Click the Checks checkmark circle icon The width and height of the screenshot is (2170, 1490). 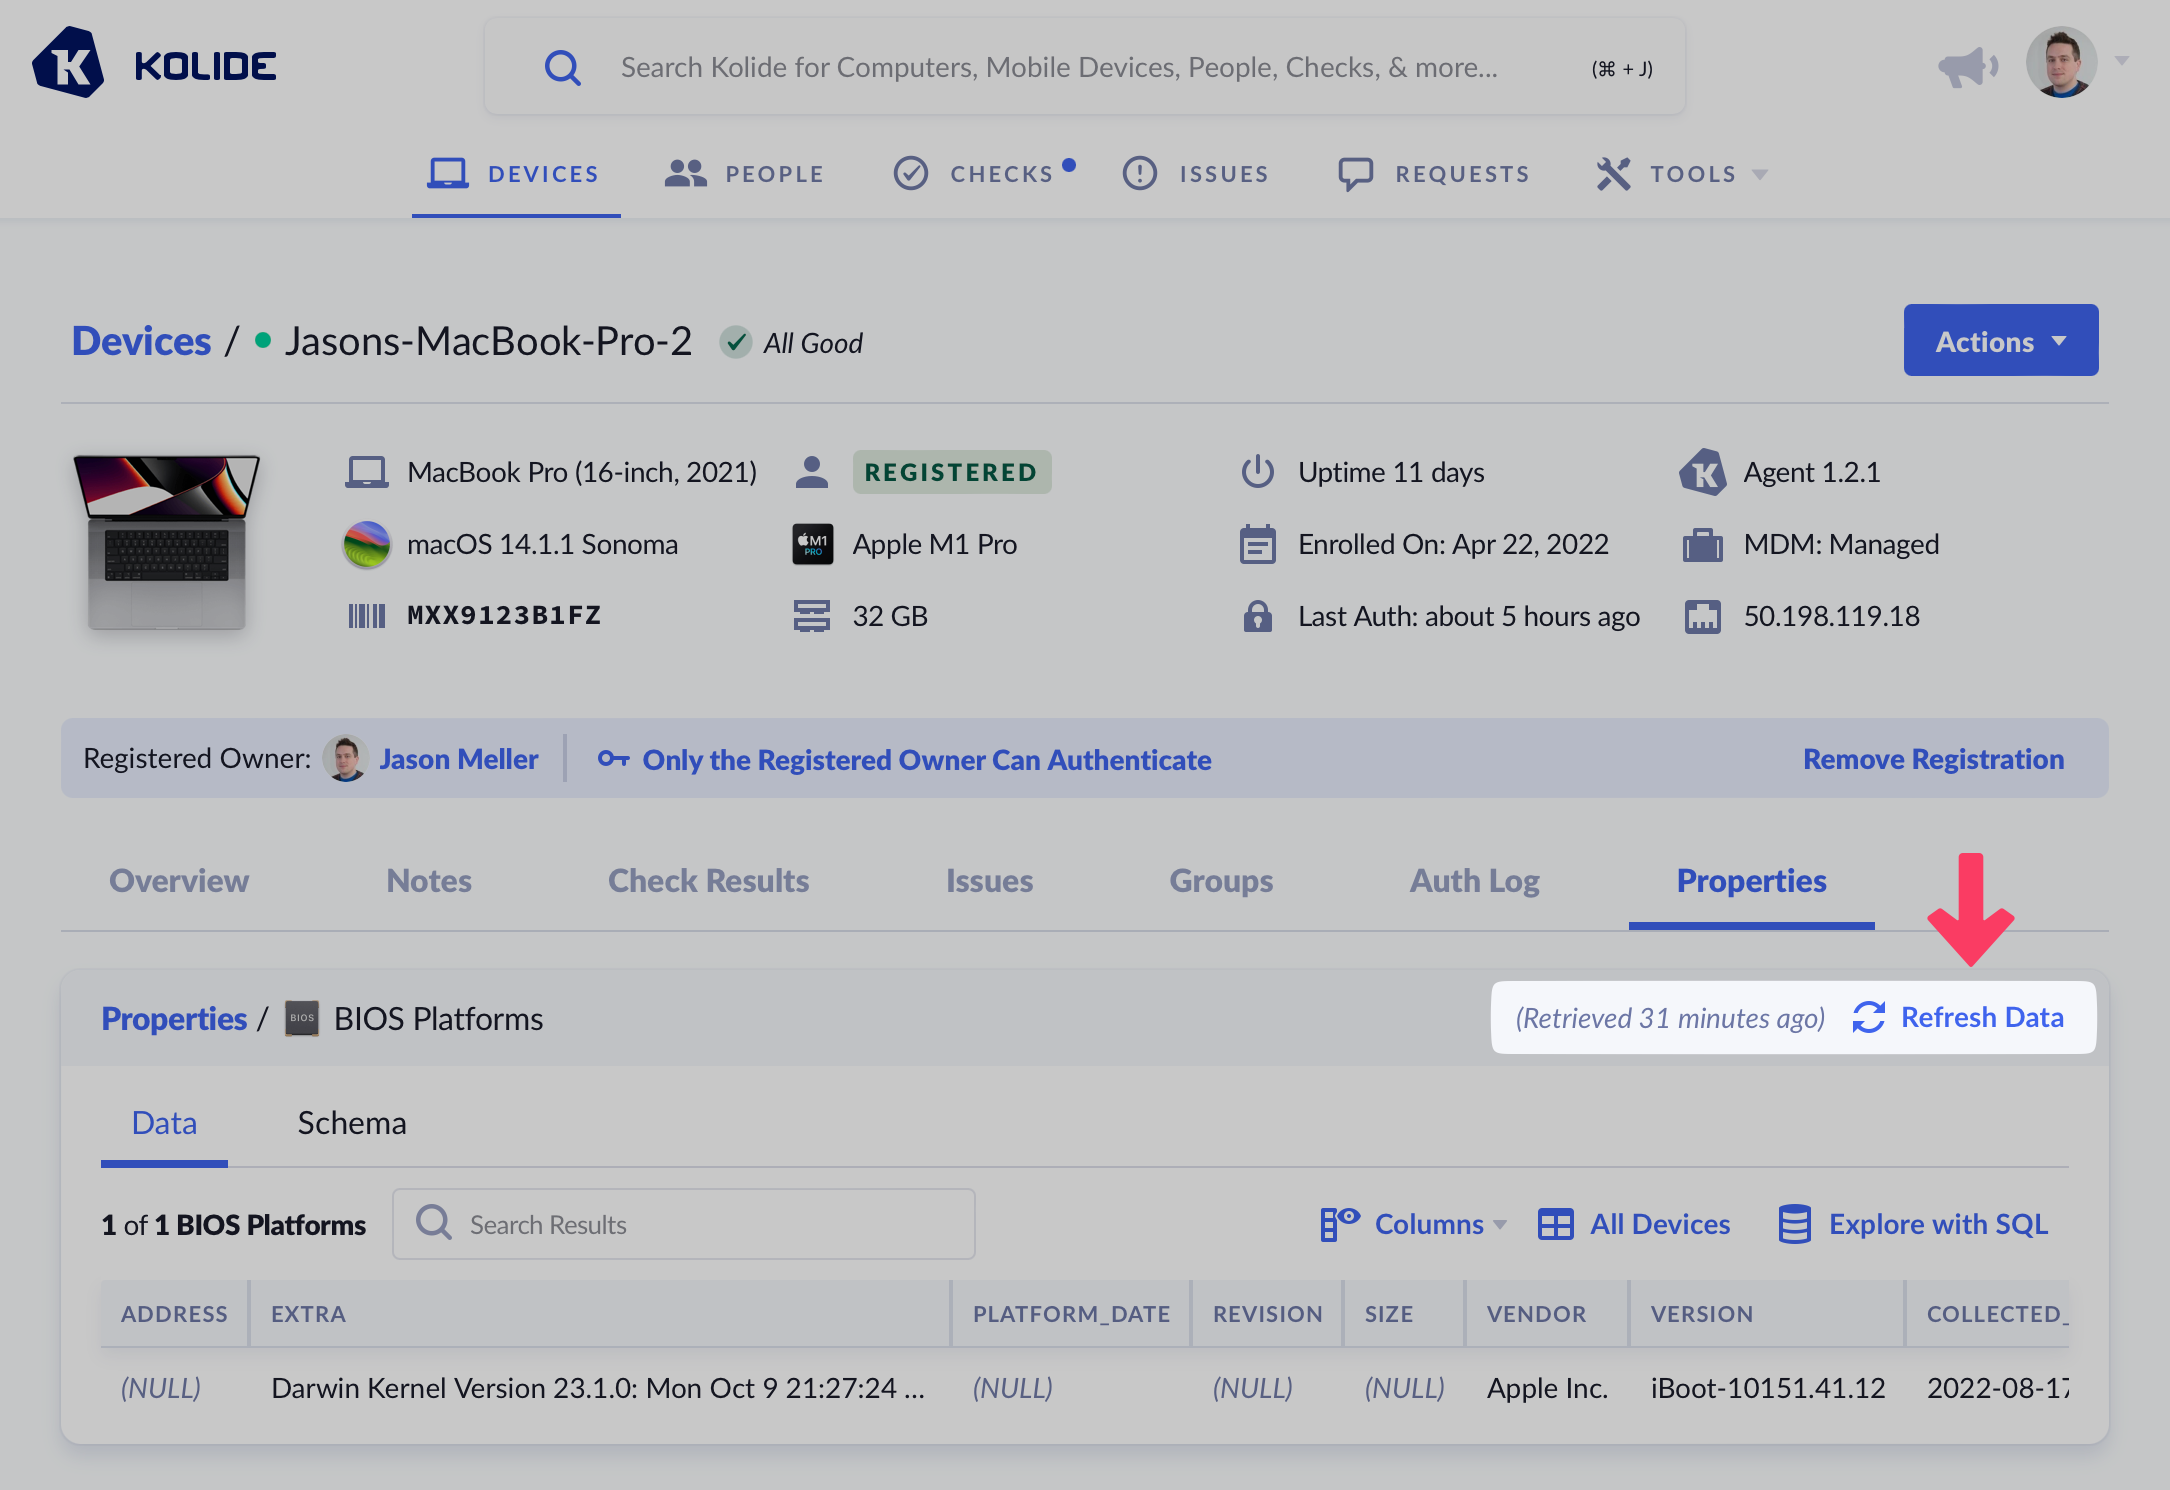click(x=910, y=174)
